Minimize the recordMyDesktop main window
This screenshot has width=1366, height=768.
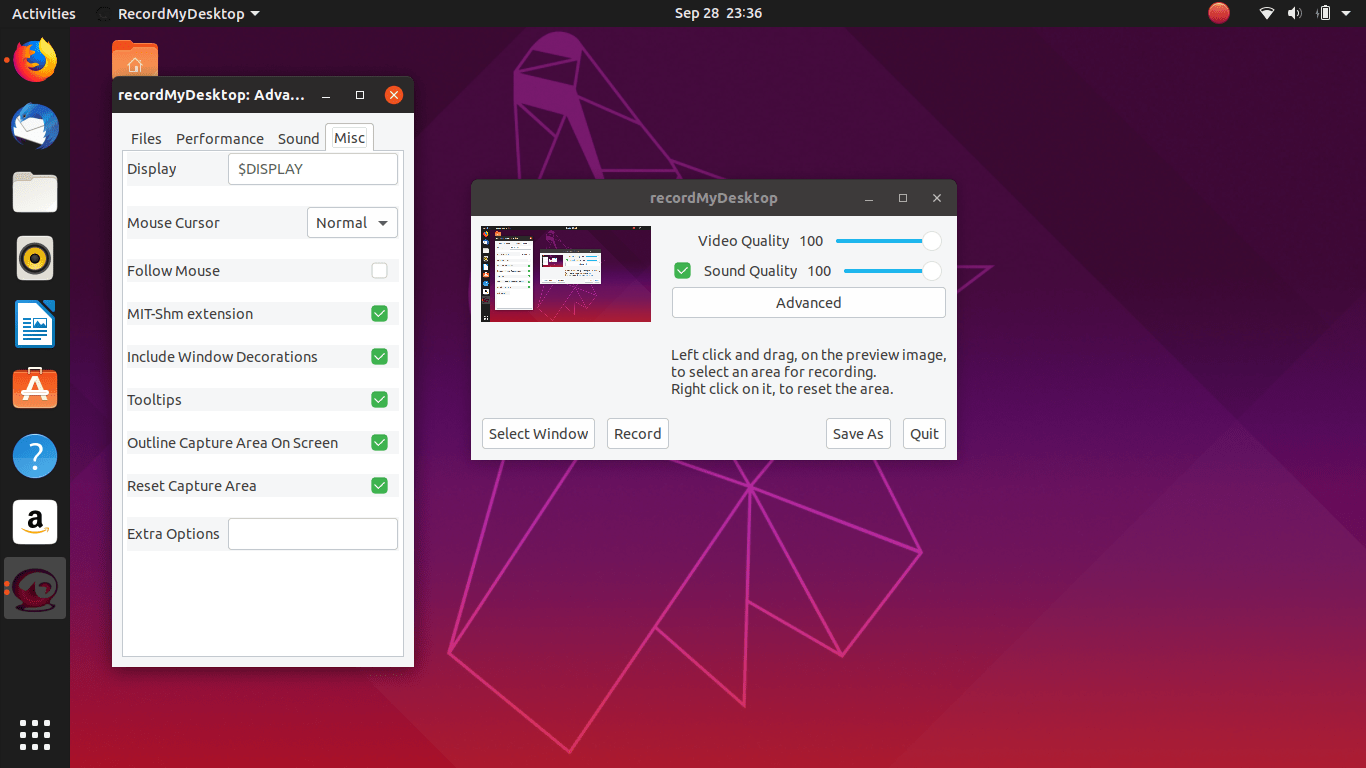(869, 198)
